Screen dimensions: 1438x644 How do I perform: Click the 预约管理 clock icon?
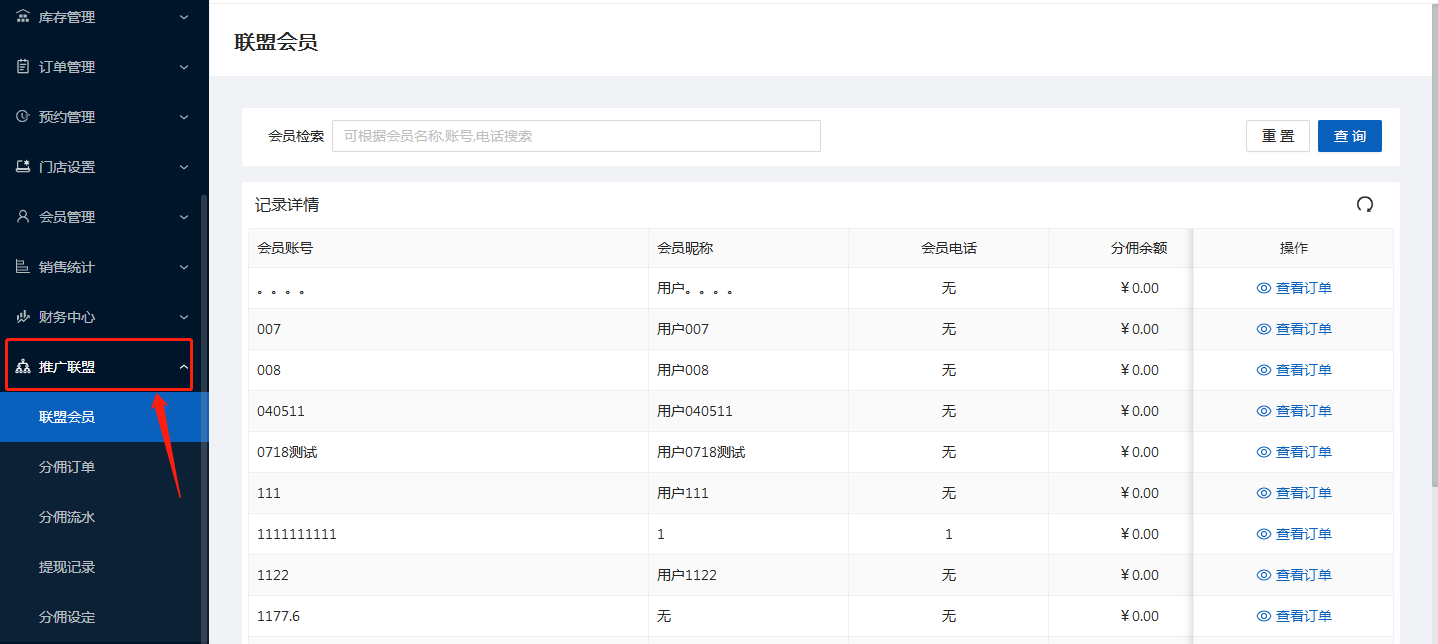click(23, 117)
